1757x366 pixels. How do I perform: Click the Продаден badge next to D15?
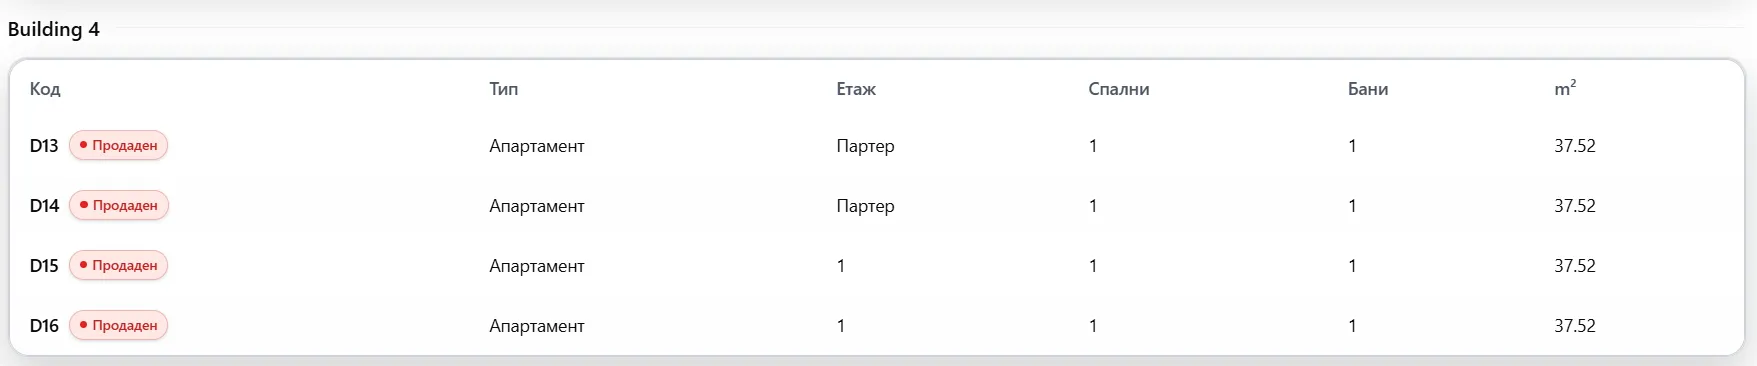point(118,266)
